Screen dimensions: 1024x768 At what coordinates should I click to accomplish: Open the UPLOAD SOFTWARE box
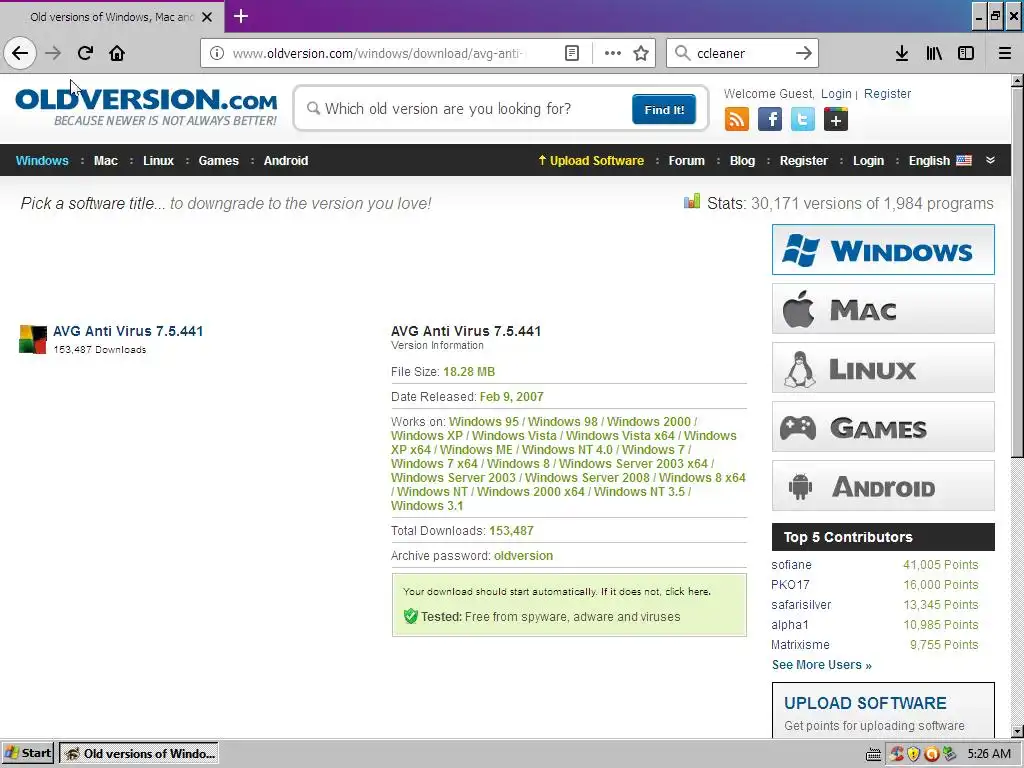tap(883, 711)
